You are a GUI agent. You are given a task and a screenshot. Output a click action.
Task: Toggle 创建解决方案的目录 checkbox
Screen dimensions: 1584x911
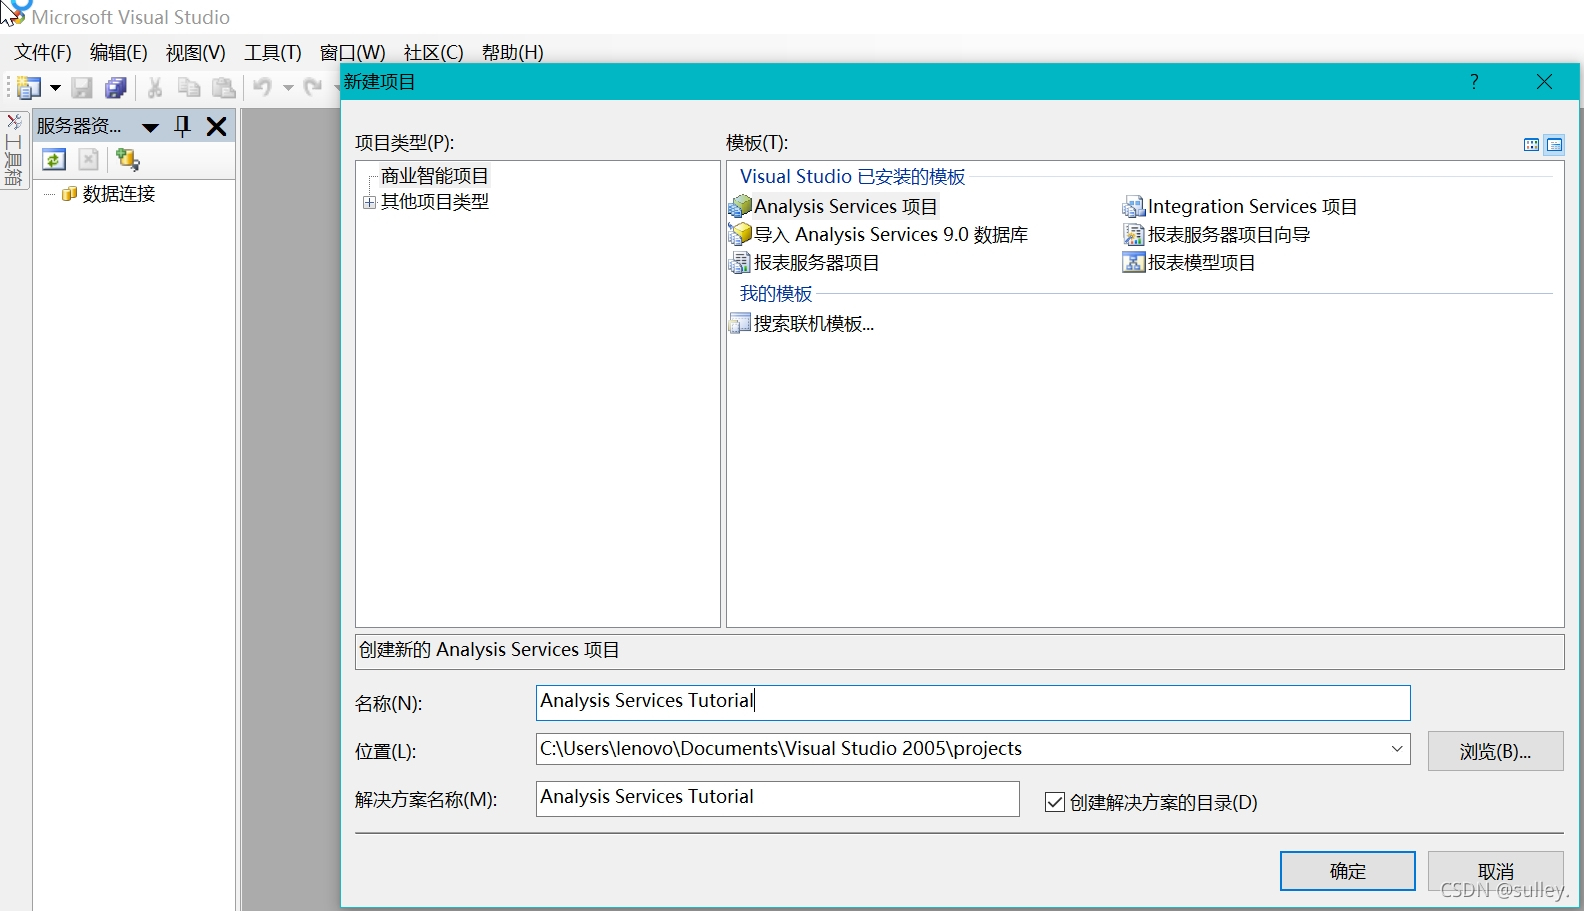[x=1055, y=802]
